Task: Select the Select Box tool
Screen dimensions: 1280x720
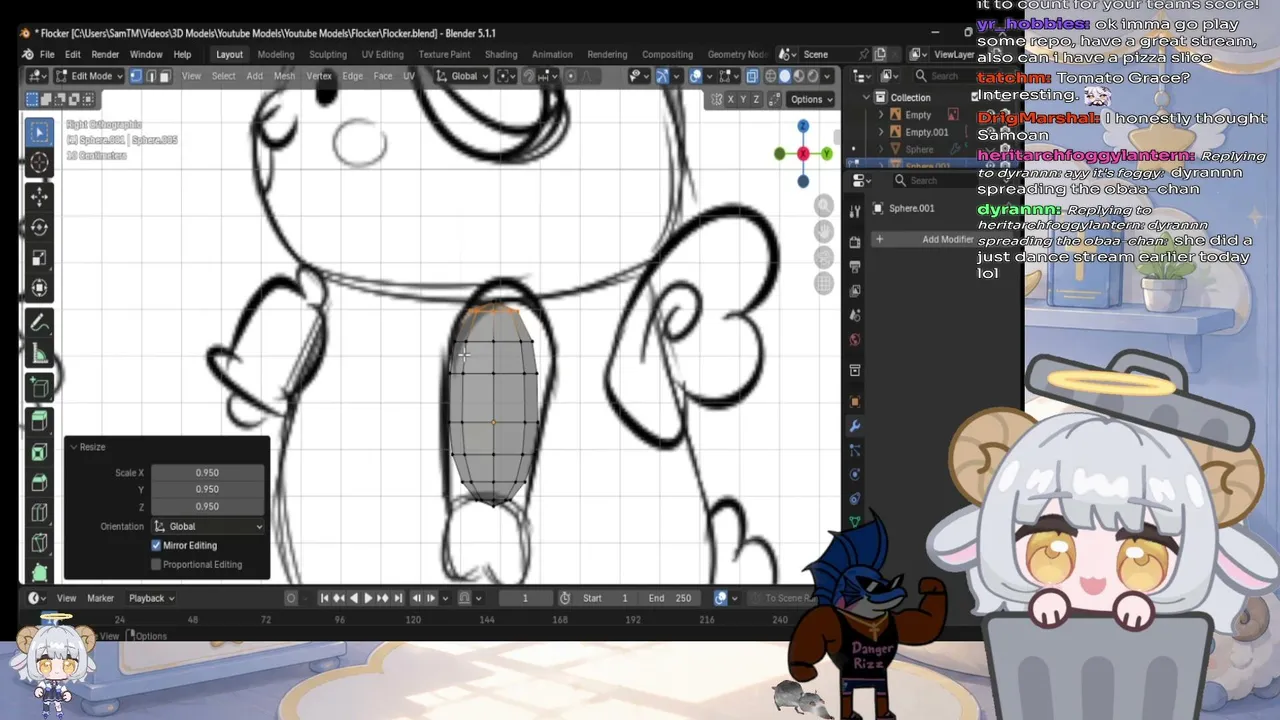Action: click(x=39, y=132)
